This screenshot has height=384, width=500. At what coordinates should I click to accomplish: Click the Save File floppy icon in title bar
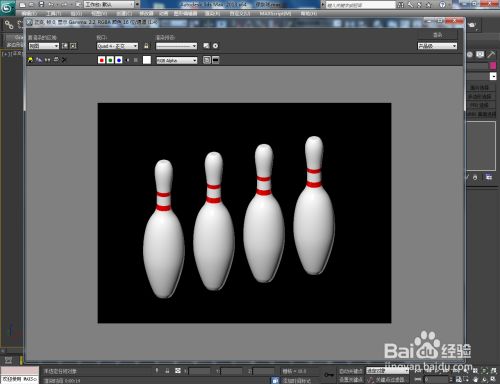pyautogui.click(x=41, y=4)
